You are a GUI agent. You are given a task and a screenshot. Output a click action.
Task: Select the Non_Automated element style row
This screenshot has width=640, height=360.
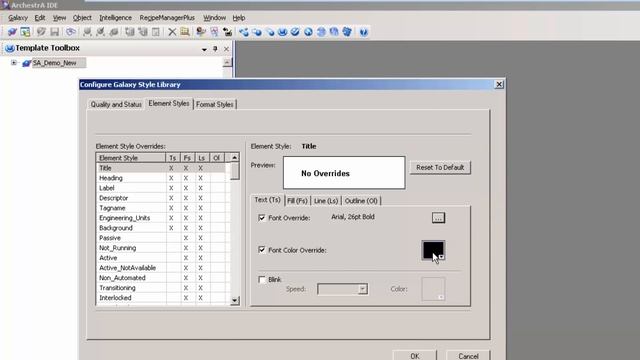coord(160,278)
